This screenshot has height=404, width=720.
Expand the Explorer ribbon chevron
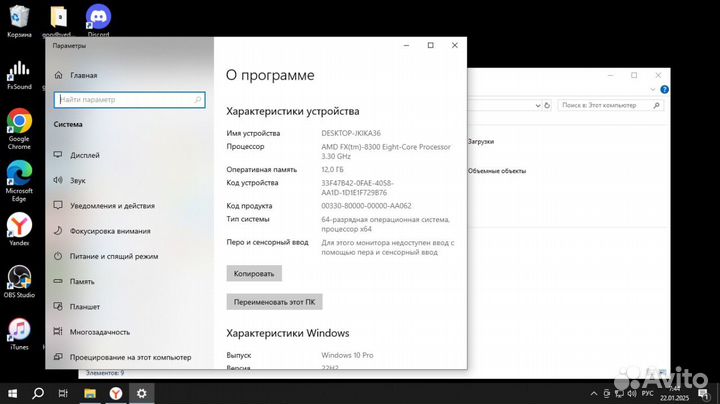(652, 90)
